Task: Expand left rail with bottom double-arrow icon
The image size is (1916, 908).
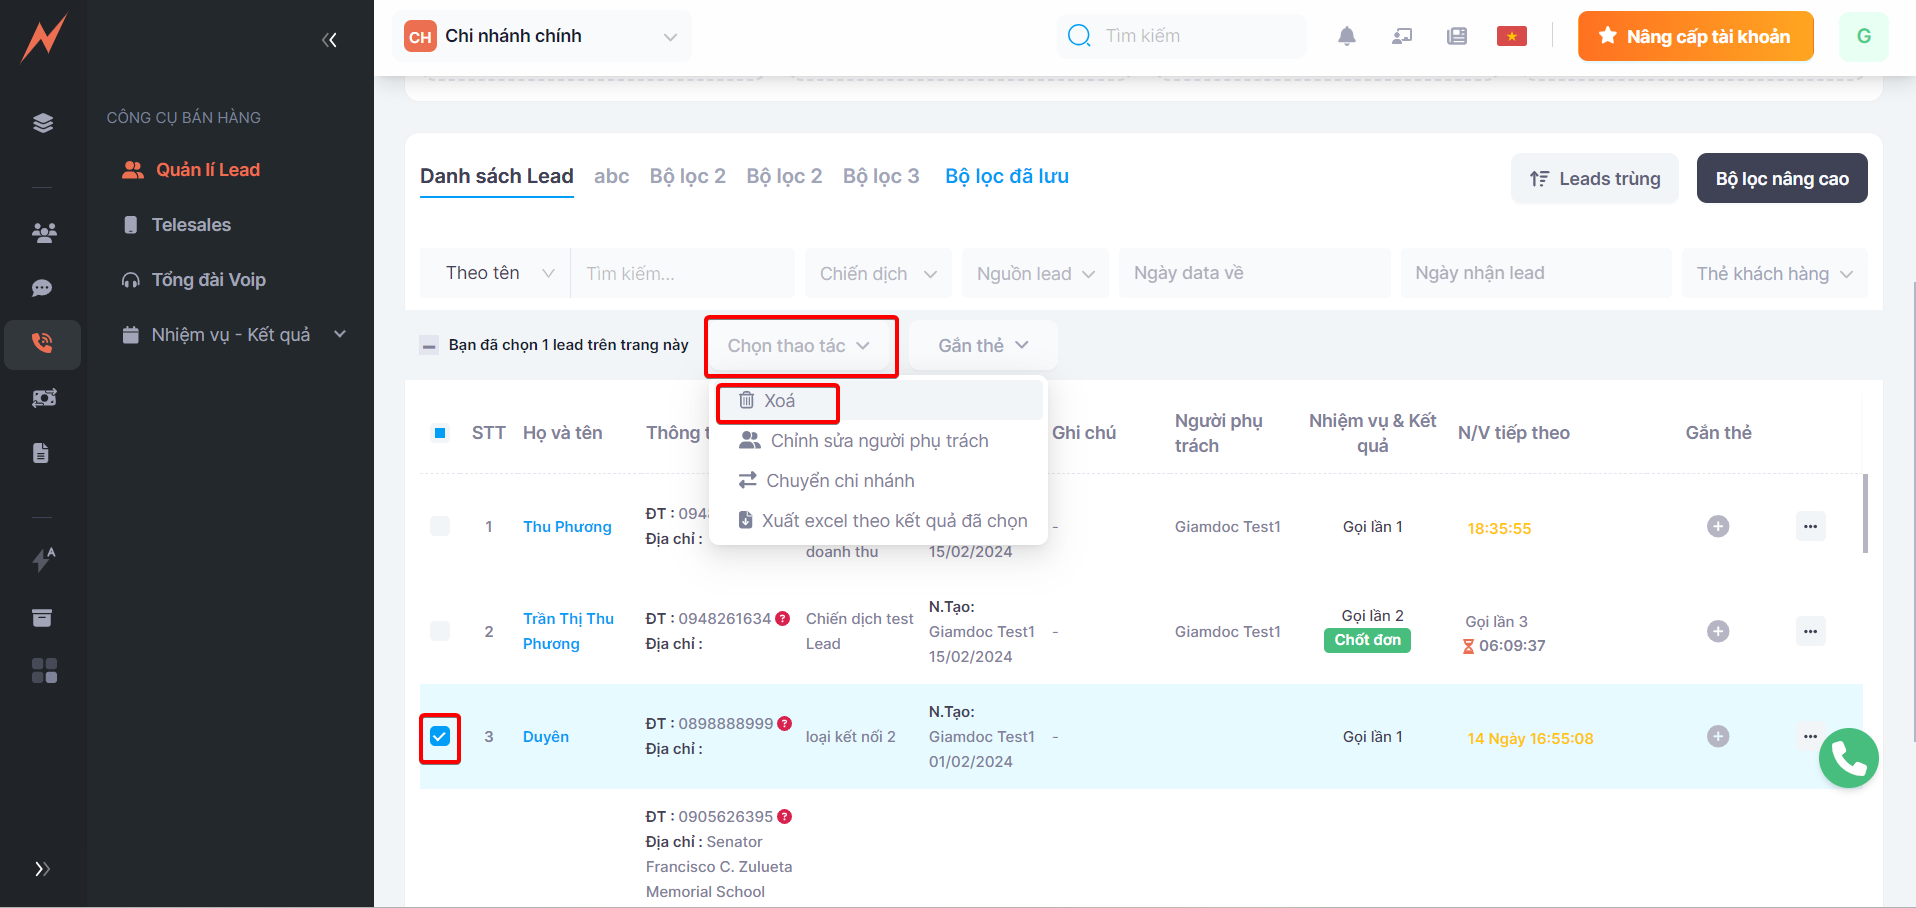Action: [42, 868]
